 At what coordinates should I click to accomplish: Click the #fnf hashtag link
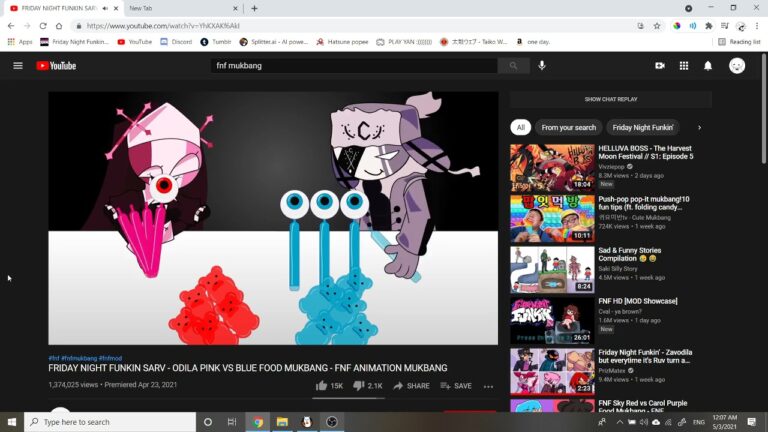tap(53, 358)
